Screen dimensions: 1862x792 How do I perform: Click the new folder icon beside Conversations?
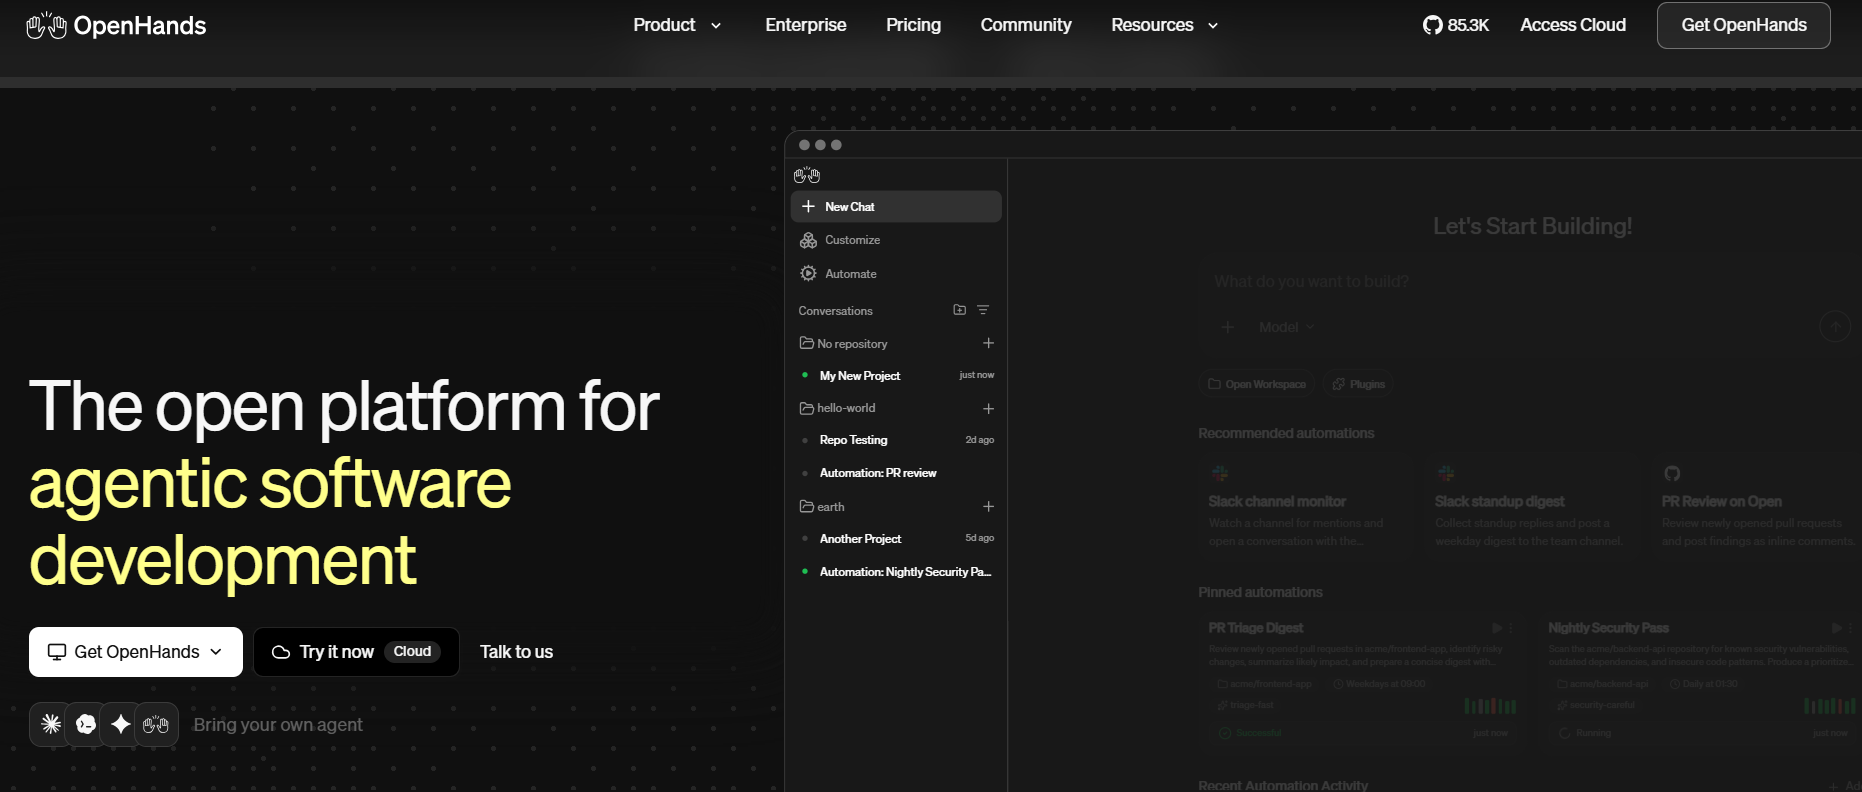click(960, 310)
